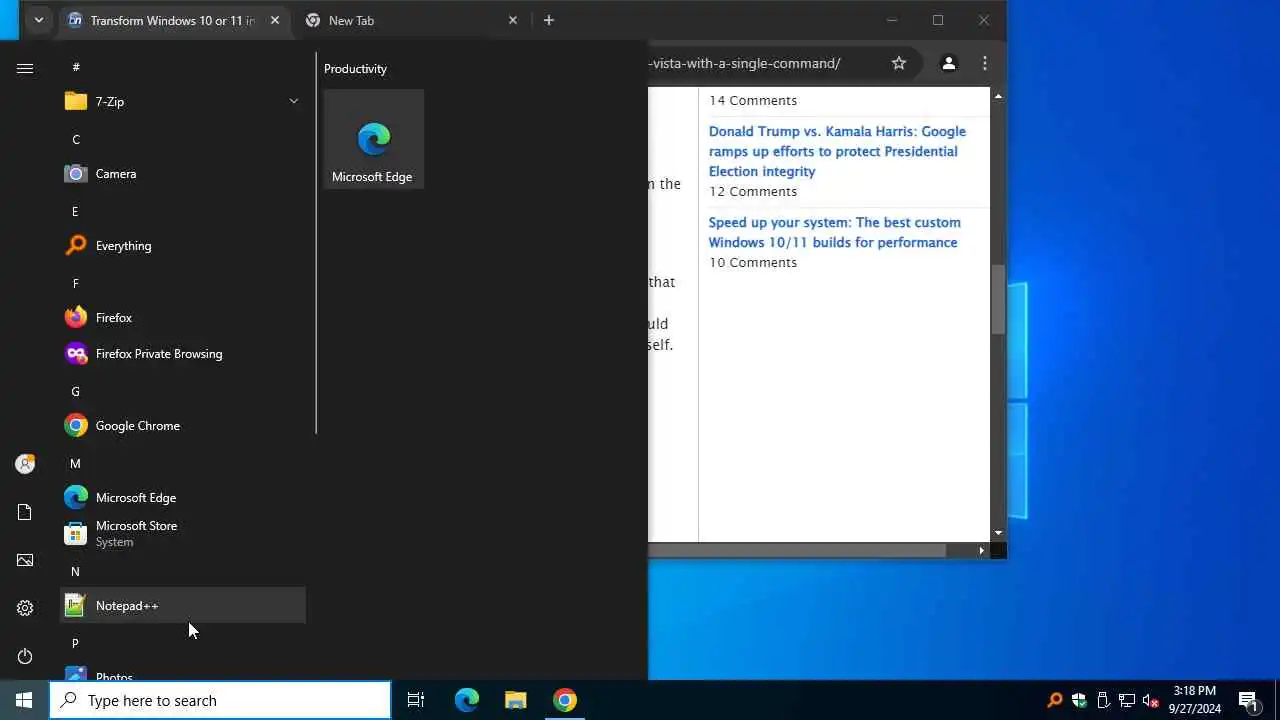Image resolution: width=1280 pixels, height=720 pixels.
Task: Bookmark this page with the star
Action: tap(899, 63)
